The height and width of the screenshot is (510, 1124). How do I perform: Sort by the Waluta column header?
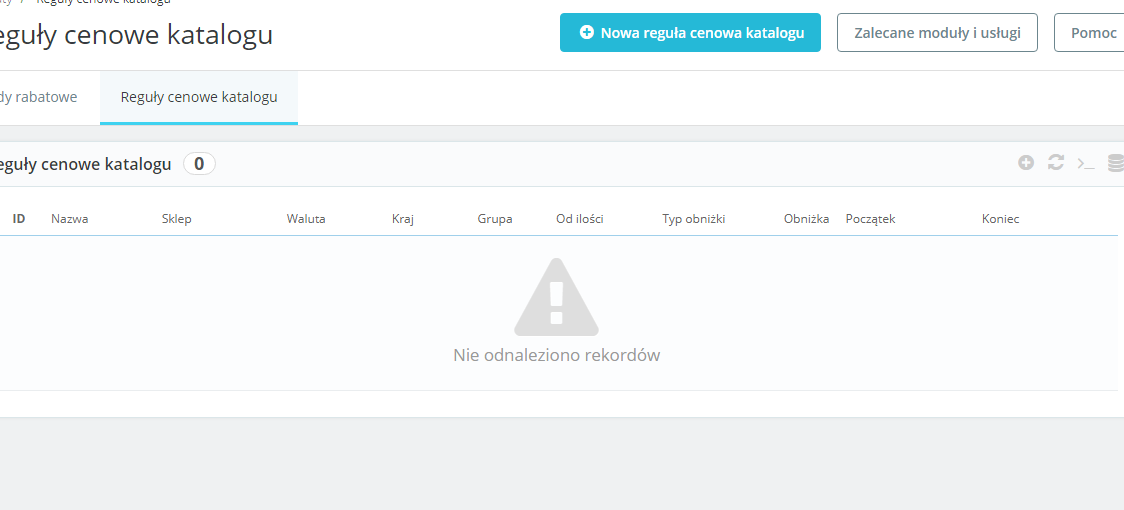tap(306, 219)
